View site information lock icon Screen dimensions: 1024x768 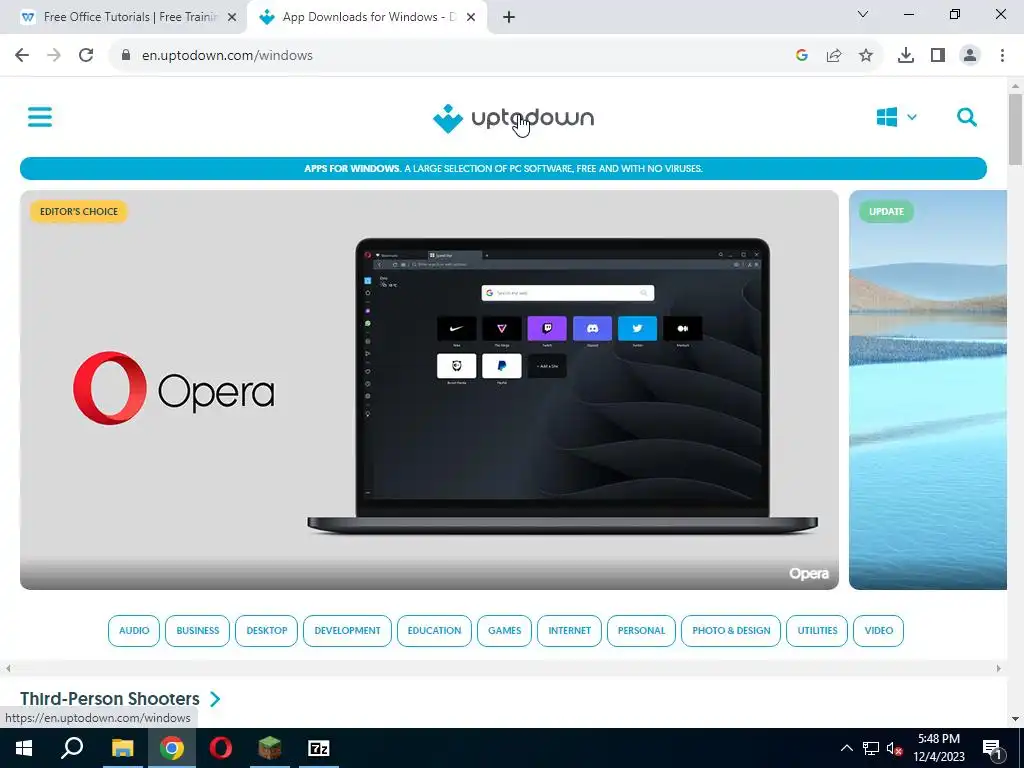[x=126, y=56]
